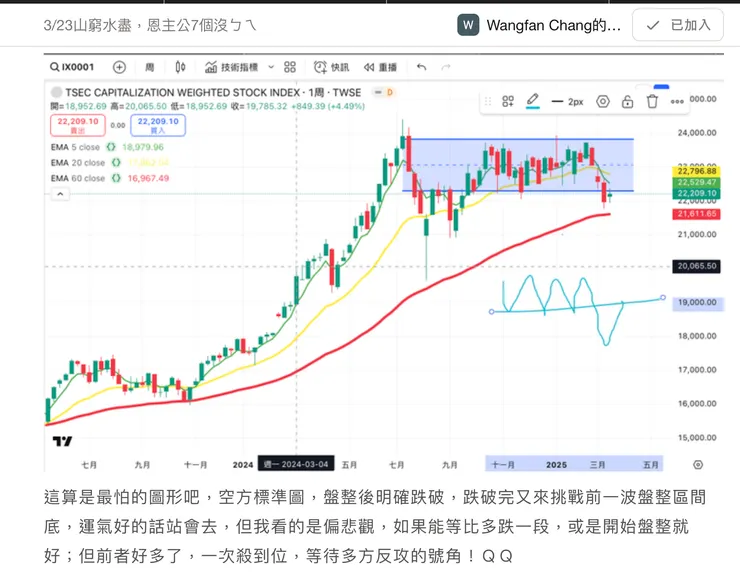The width and height of the screenshot is (740, 579).
Task: Open drawing settings hexagon icon
Action: pos(603,101)
